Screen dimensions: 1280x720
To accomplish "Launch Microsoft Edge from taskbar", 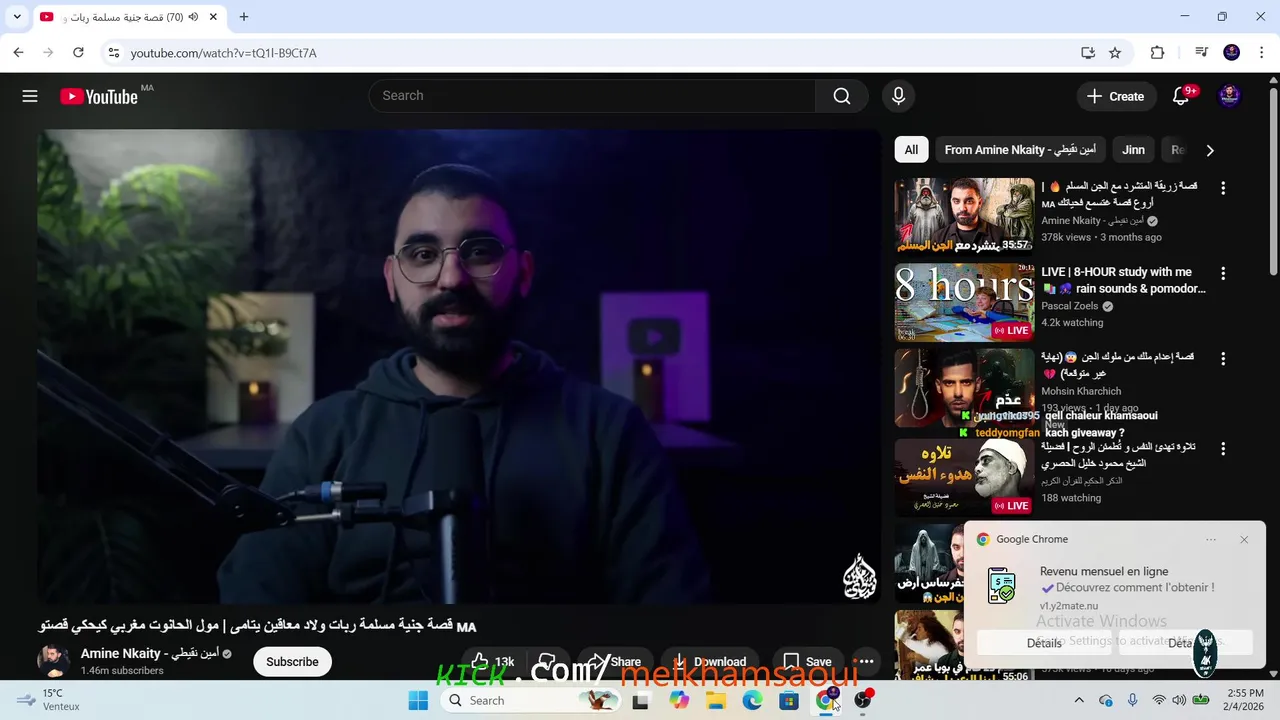I will [752, 700].
